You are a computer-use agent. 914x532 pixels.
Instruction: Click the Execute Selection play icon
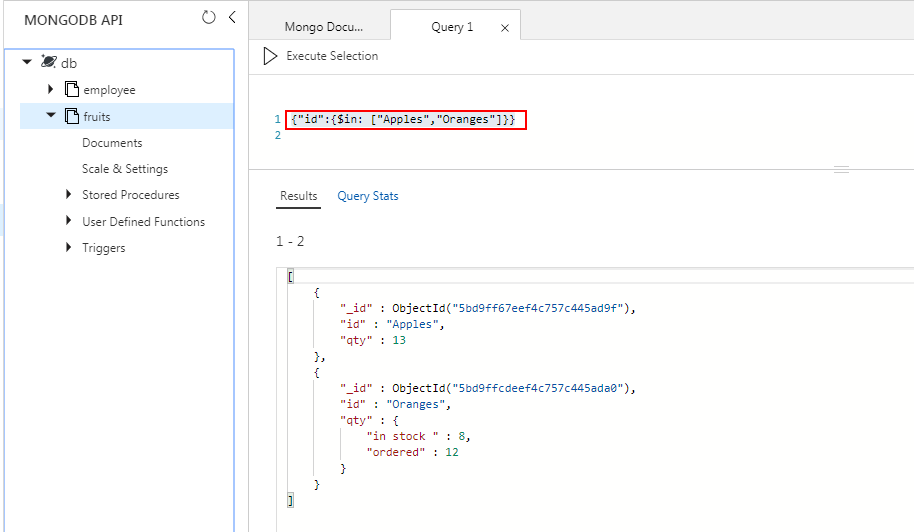(x=270, y=56)
